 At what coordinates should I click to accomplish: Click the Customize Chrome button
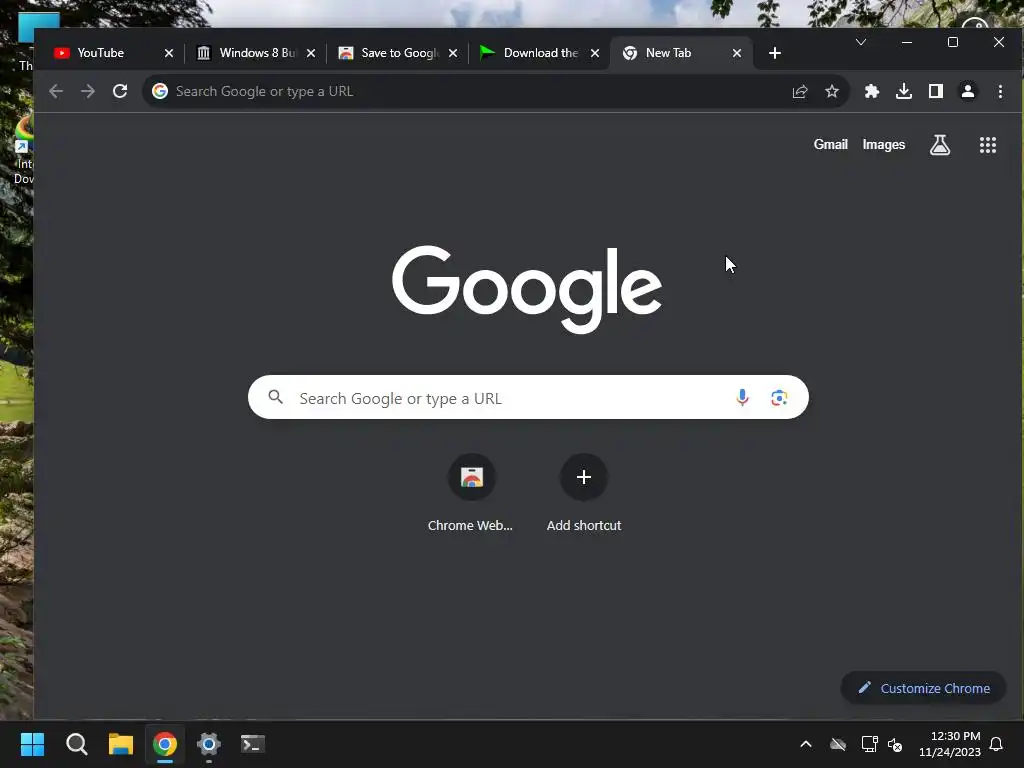pyautogui.click(x=923, y=688)
